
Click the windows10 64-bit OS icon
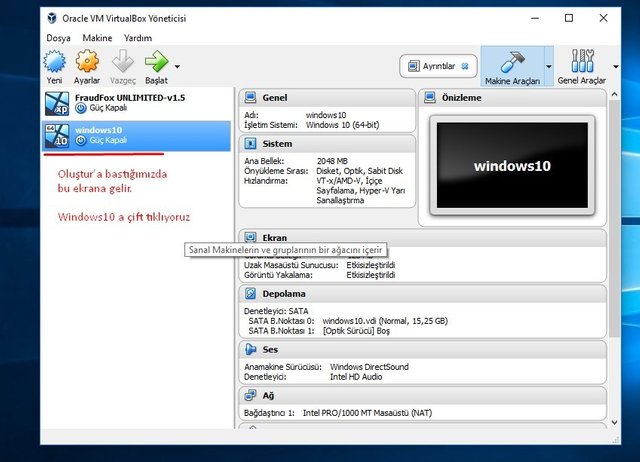coord(57,136)
